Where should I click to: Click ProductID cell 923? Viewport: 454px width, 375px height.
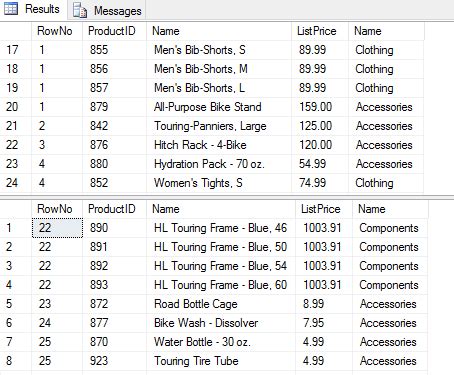coord(114,361)
